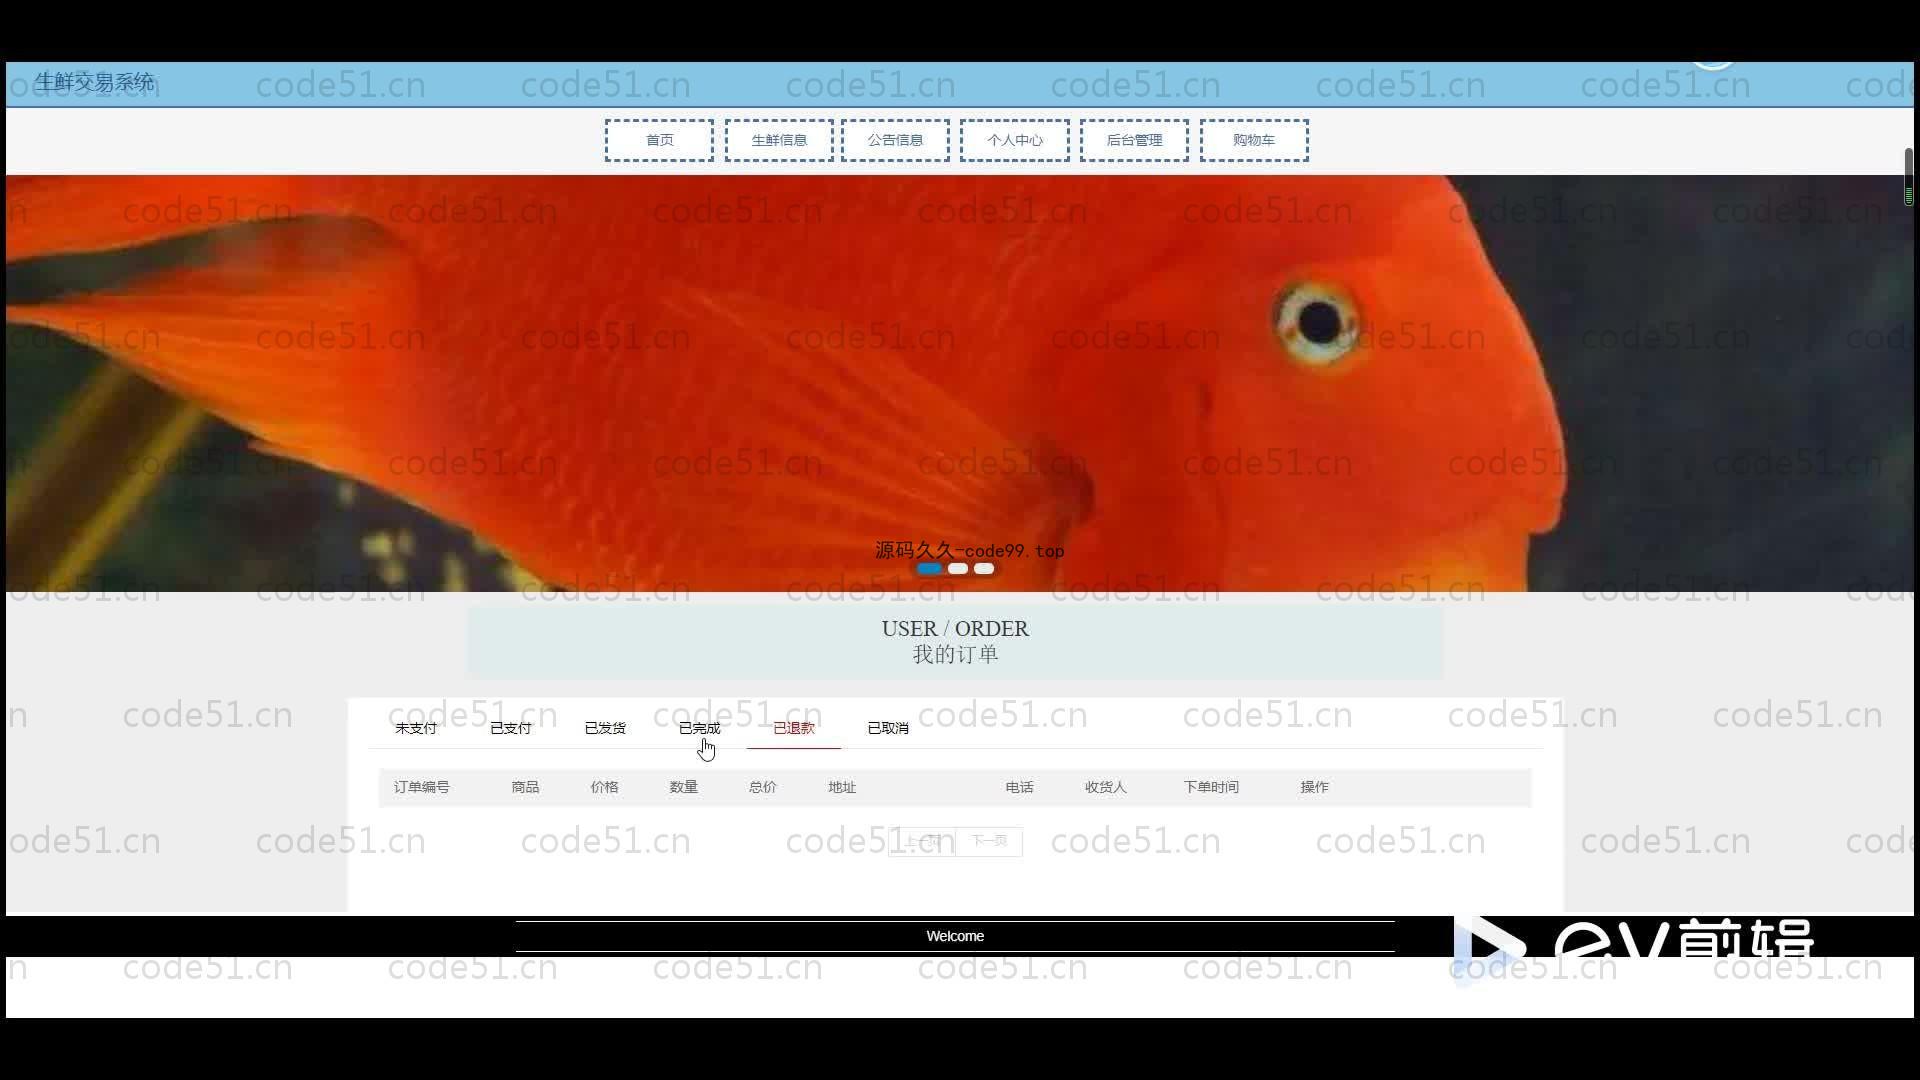Click the red fish banner image

pyautogui.click(x=960, y=383)
